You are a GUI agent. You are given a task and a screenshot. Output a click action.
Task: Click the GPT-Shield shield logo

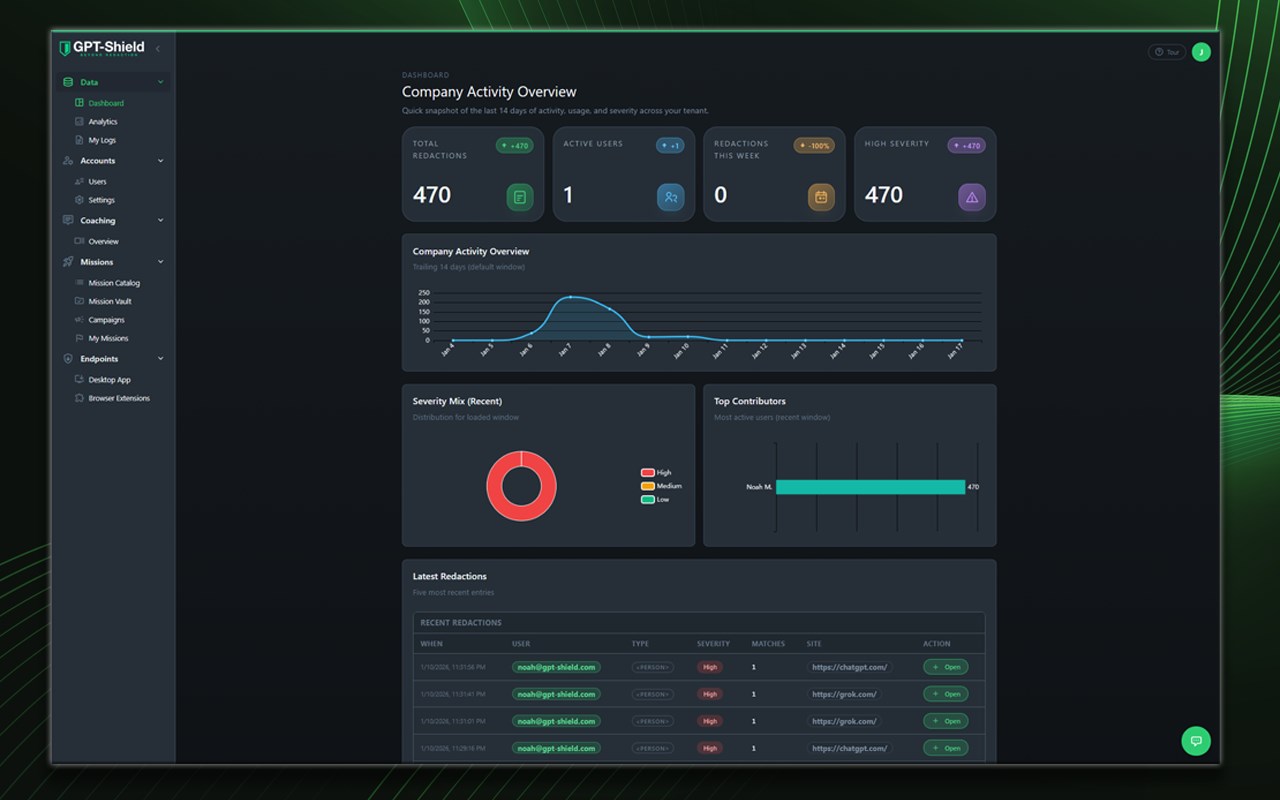[x=65, y=48]
